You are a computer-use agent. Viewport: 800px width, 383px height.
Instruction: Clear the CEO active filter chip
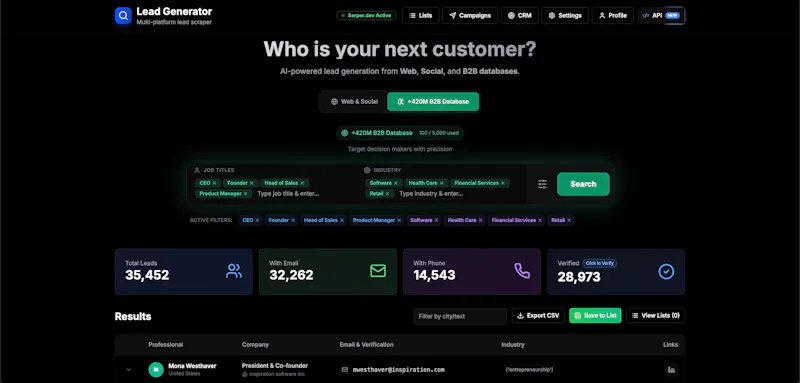(257, 220)
